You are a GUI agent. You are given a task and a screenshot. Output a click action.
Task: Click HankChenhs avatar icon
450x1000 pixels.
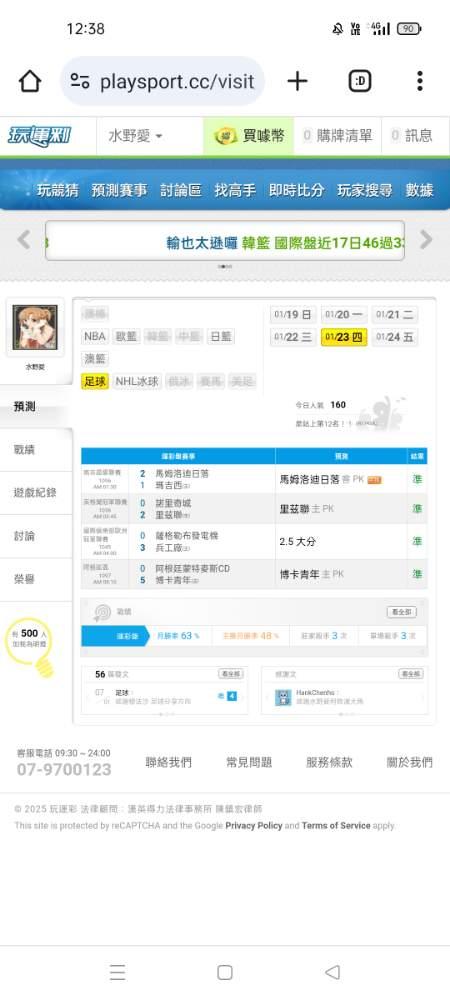[x=283, y=697]
